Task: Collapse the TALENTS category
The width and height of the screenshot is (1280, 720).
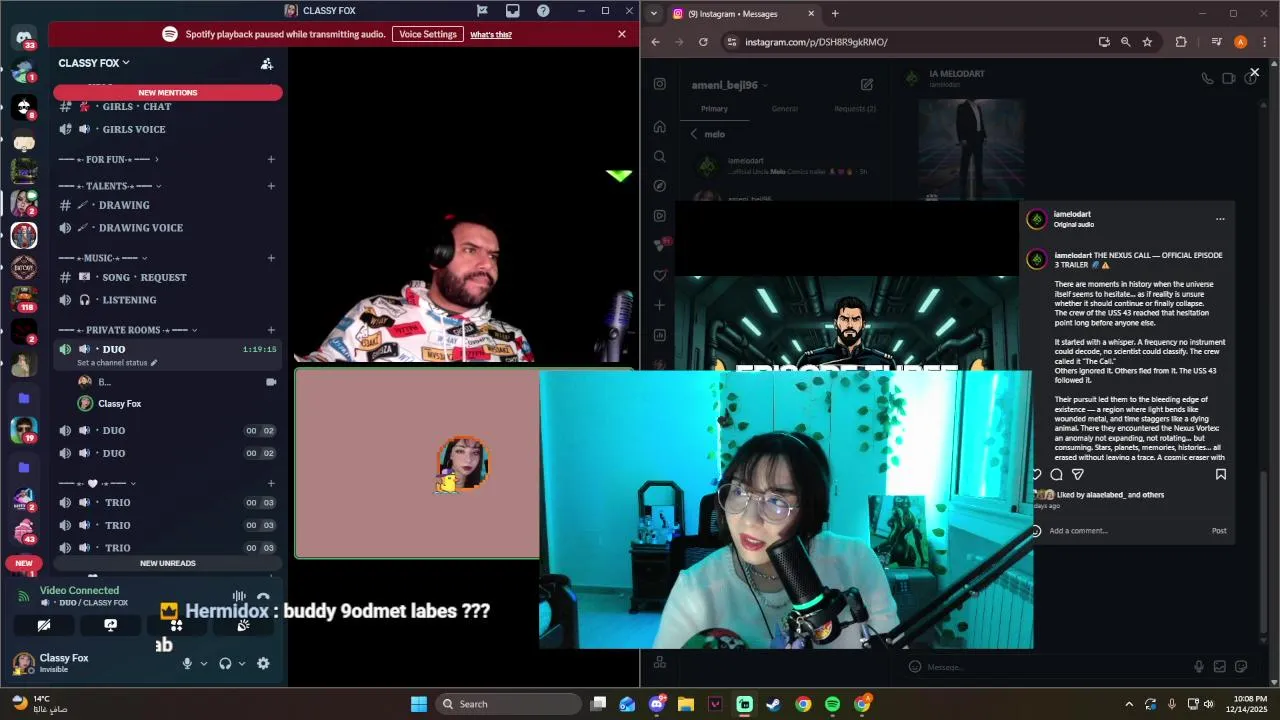Action: coord(110,186)
